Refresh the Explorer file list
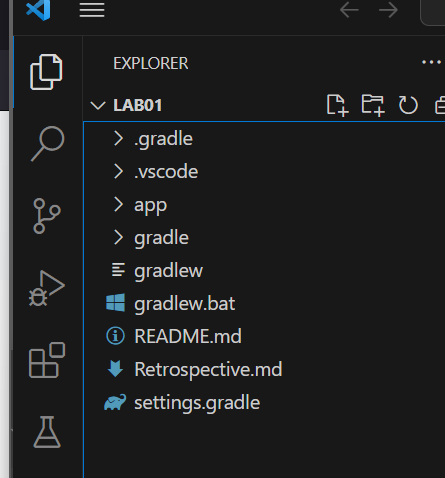The image size is (445, 478). tap(408, 105)
